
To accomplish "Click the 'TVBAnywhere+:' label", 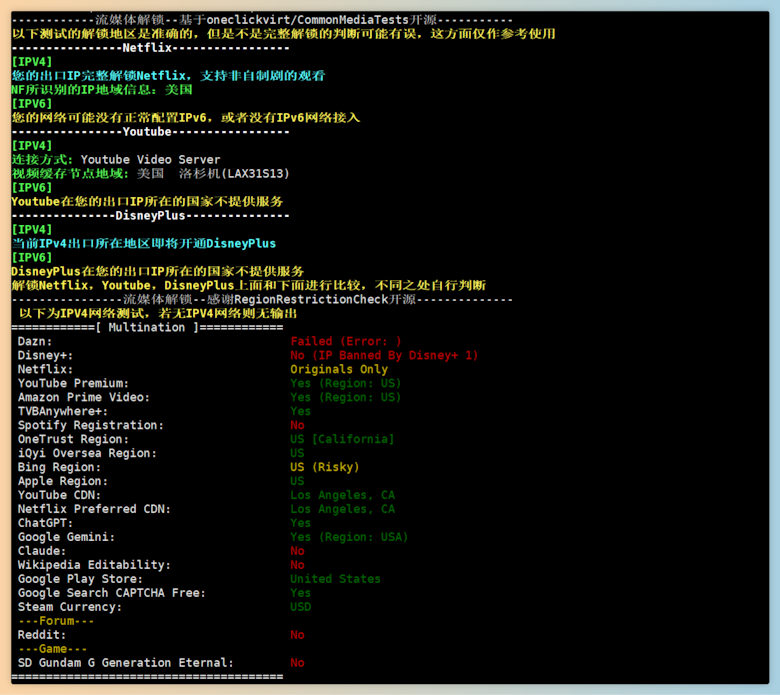I will (x=63, y=411).
